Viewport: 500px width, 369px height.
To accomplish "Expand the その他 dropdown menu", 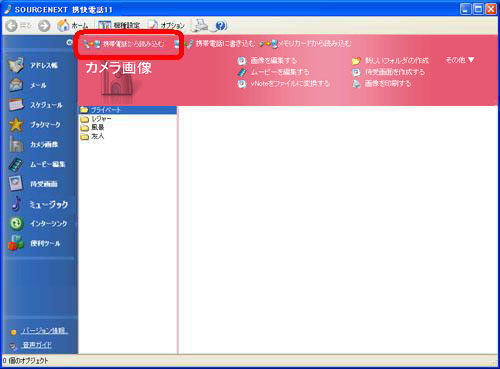I will [460, 60].
